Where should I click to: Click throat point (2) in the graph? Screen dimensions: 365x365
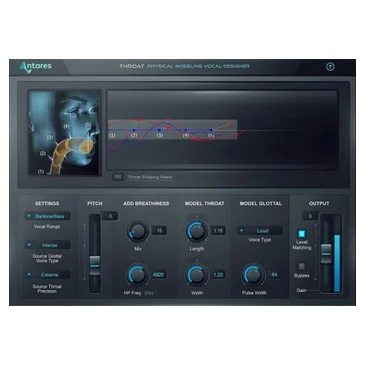(x=134, y=130)
